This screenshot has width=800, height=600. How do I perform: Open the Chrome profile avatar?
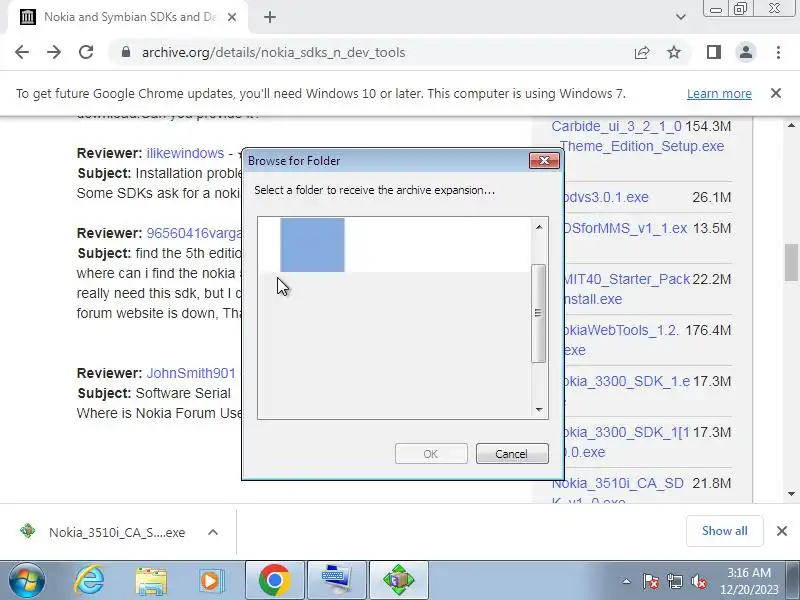(745, 52)
